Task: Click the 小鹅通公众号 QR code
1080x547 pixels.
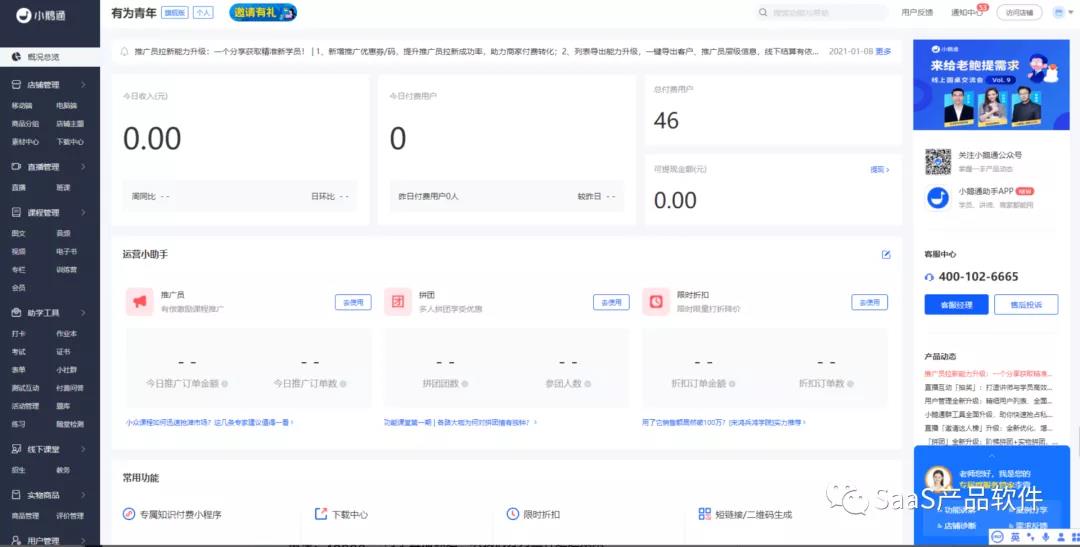Action: click(937, 159)
